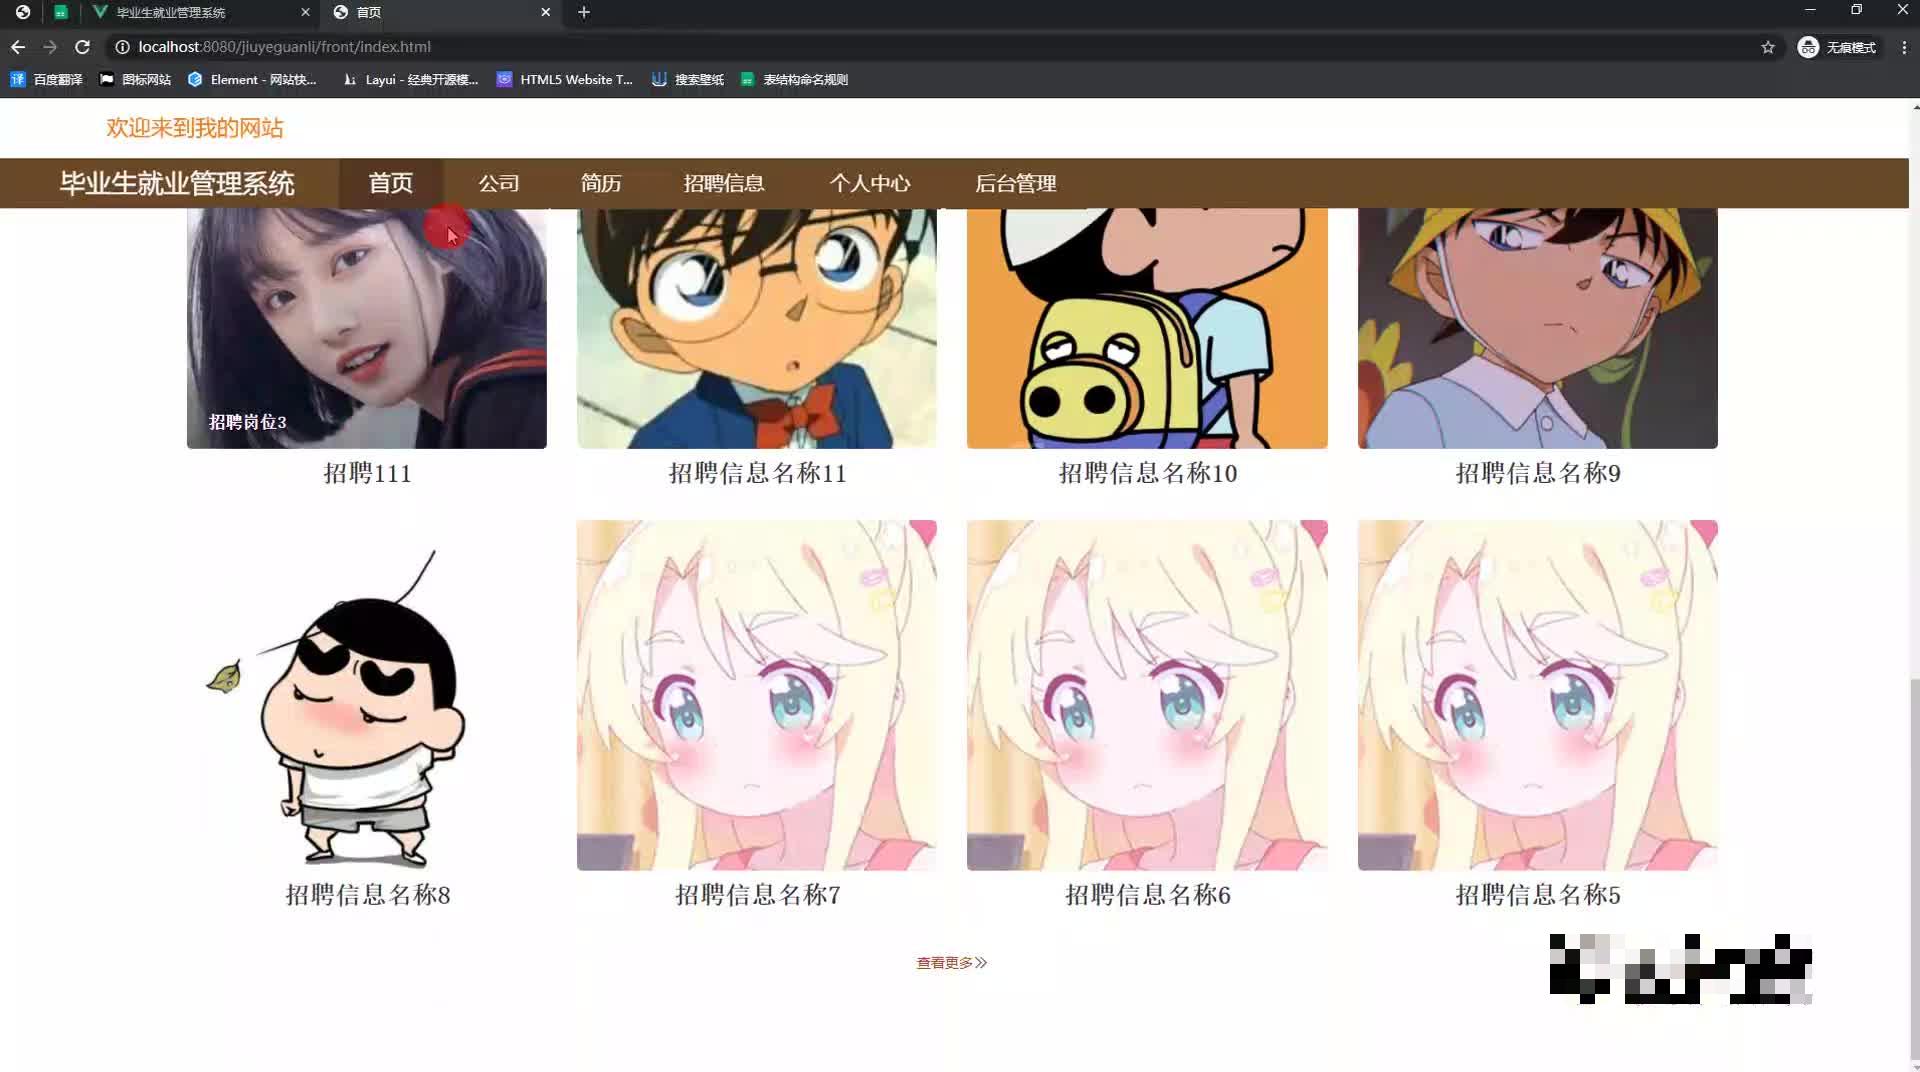View site information icon in address bar
Image resolution: width=1920 pixels, height=1072 pixels.
(122, 47)
